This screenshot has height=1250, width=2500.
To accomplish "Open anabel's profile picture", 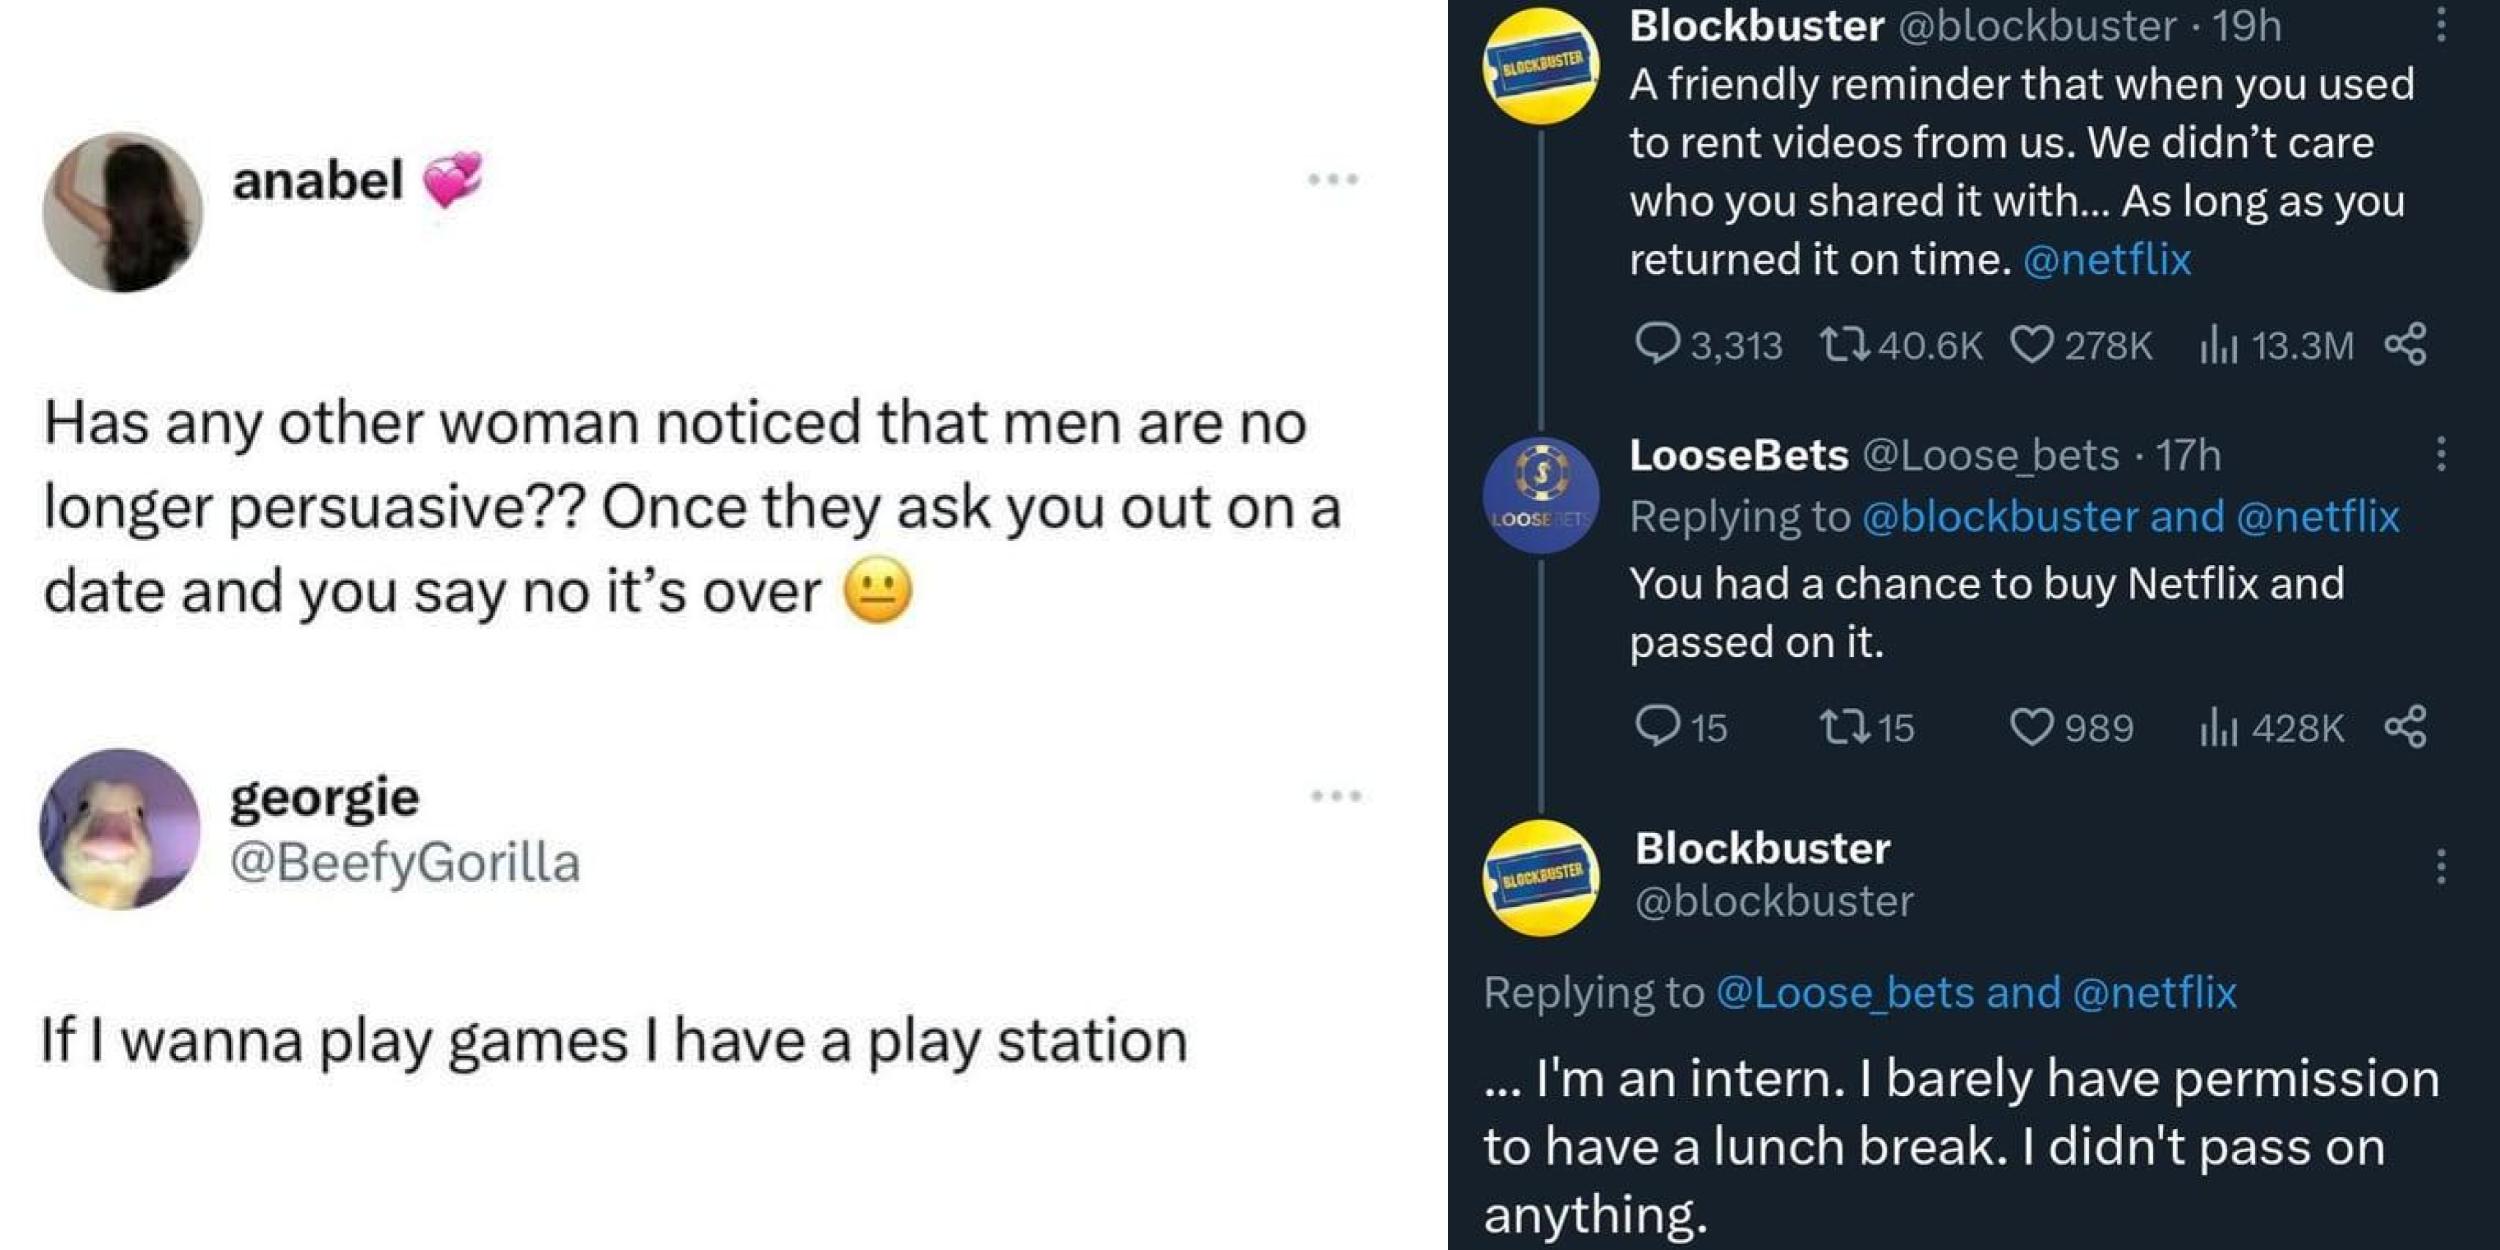I will click(123, 212).
